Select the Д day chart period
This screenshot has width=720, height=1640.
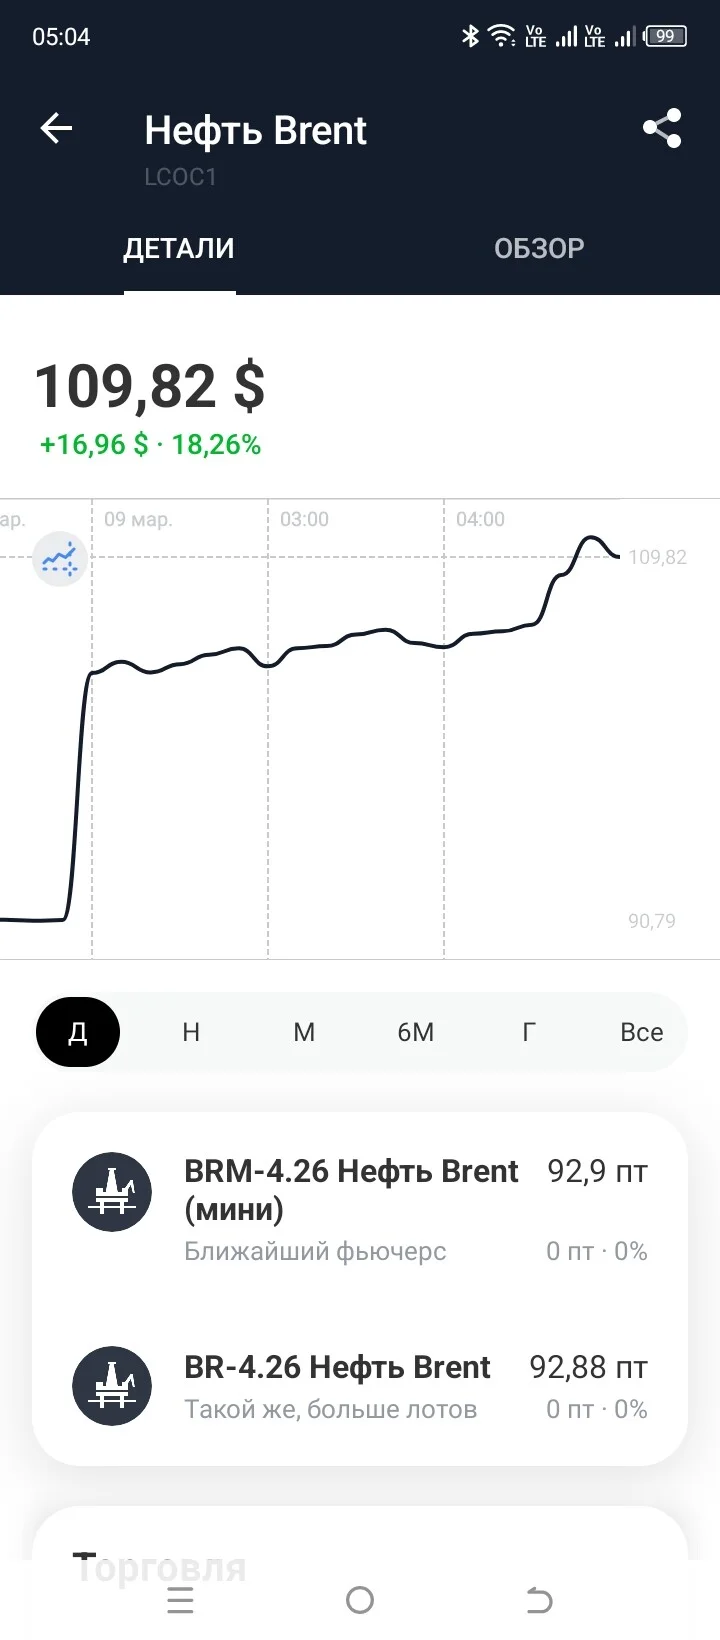coord(78,1032)
